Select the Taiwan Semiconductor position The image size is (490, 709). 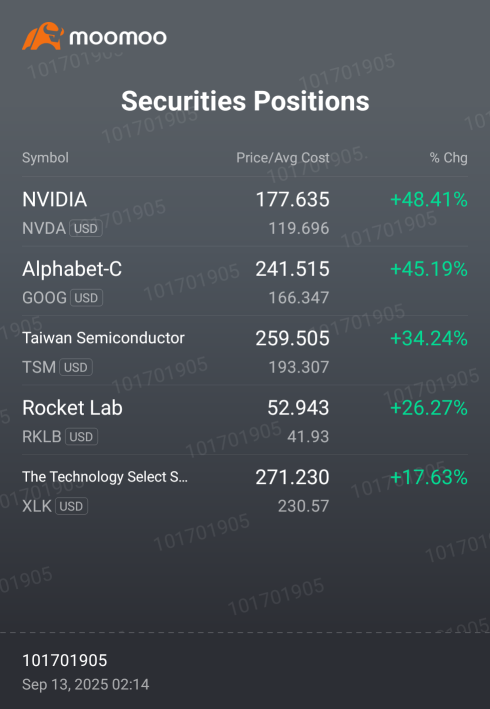tap(245, 350)
